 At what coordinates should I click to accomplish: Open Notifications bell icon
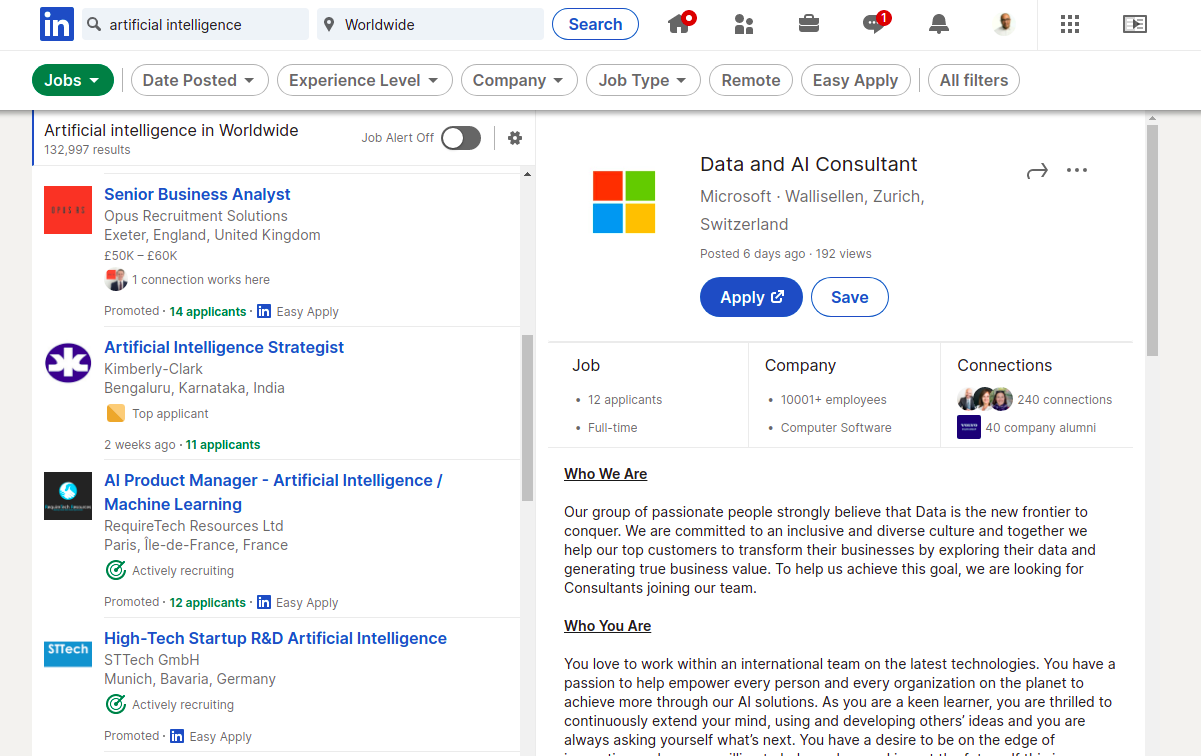coord(938,24)
